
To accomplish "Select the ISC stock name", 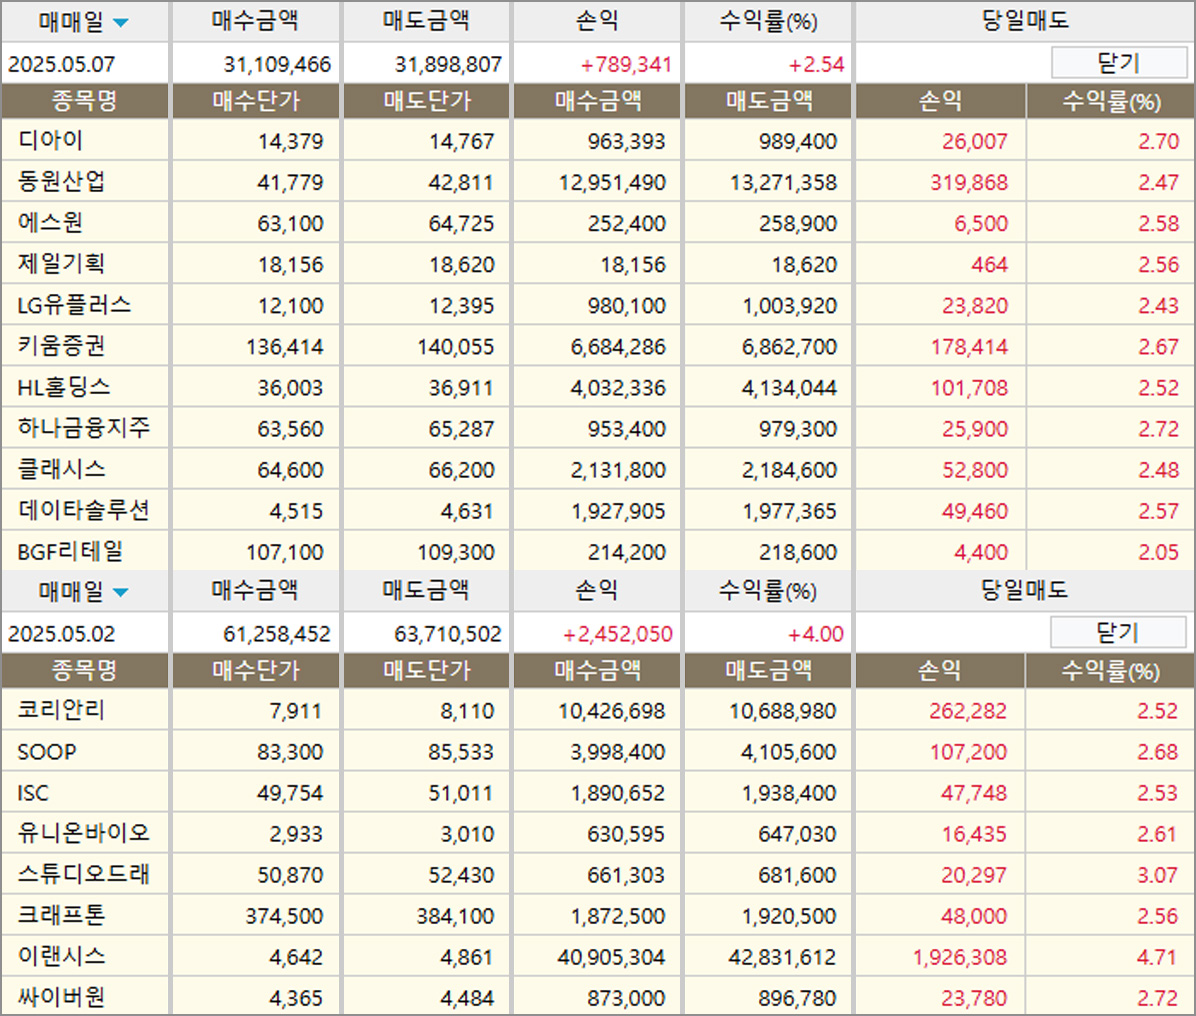I will coord(33,793).
